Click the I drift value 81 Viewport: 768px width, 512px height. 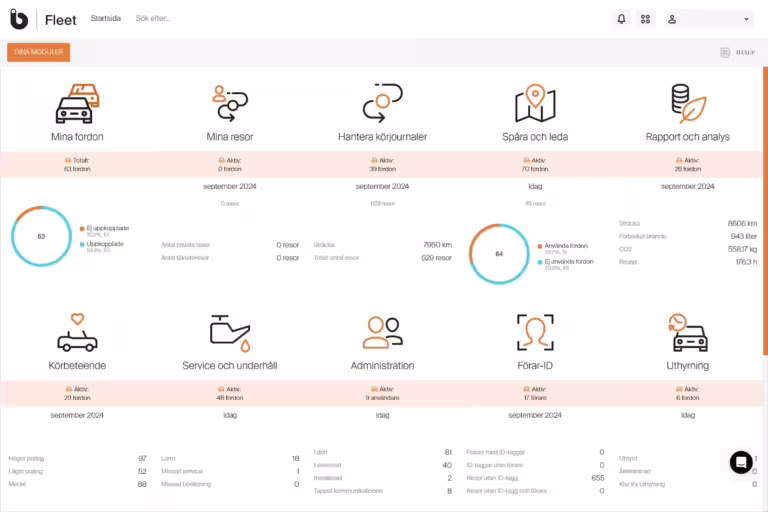coord(448,452)
